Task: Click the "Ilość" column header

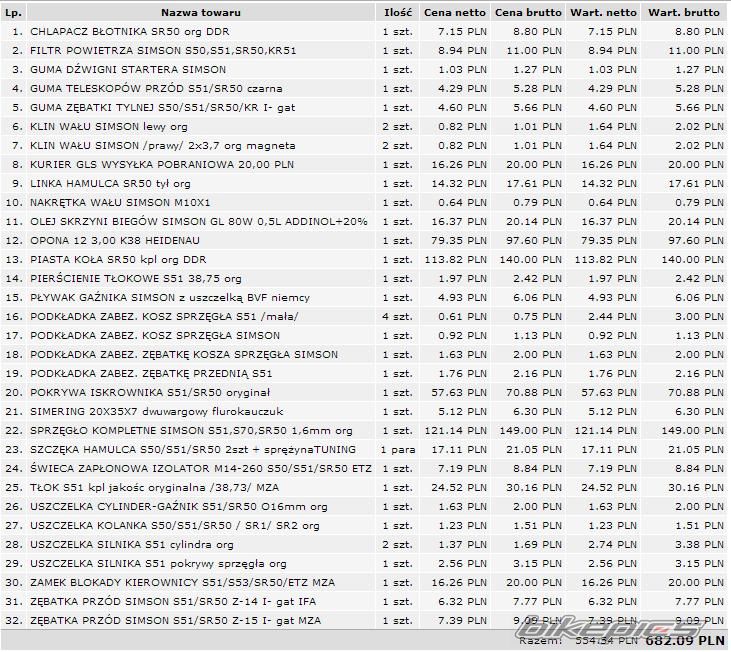Action: point(397,13)
